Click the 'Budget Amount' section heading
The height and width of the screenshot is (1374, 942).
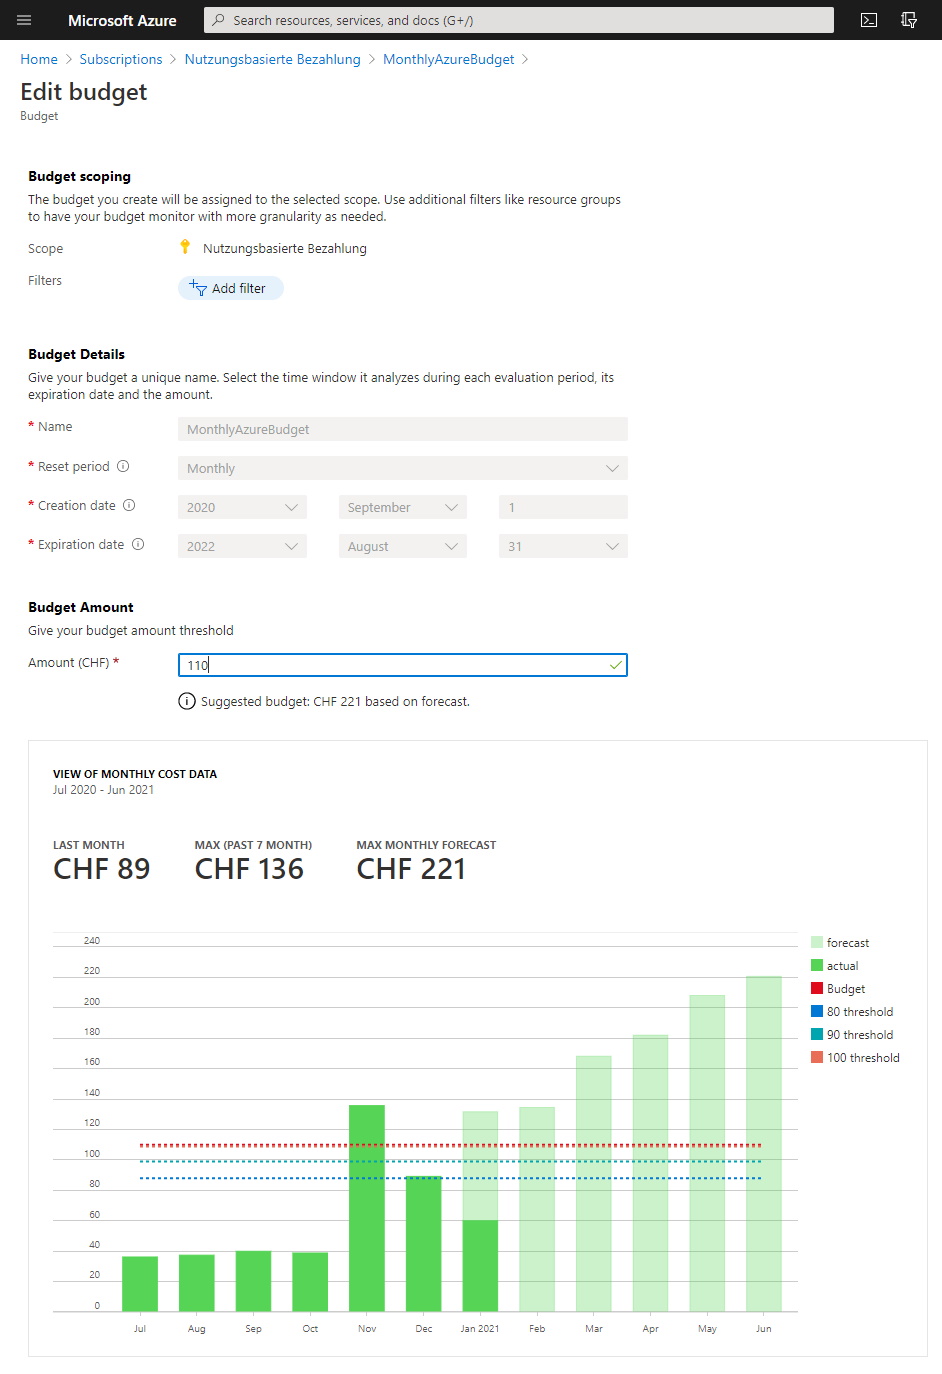click(x=81, y=607)
